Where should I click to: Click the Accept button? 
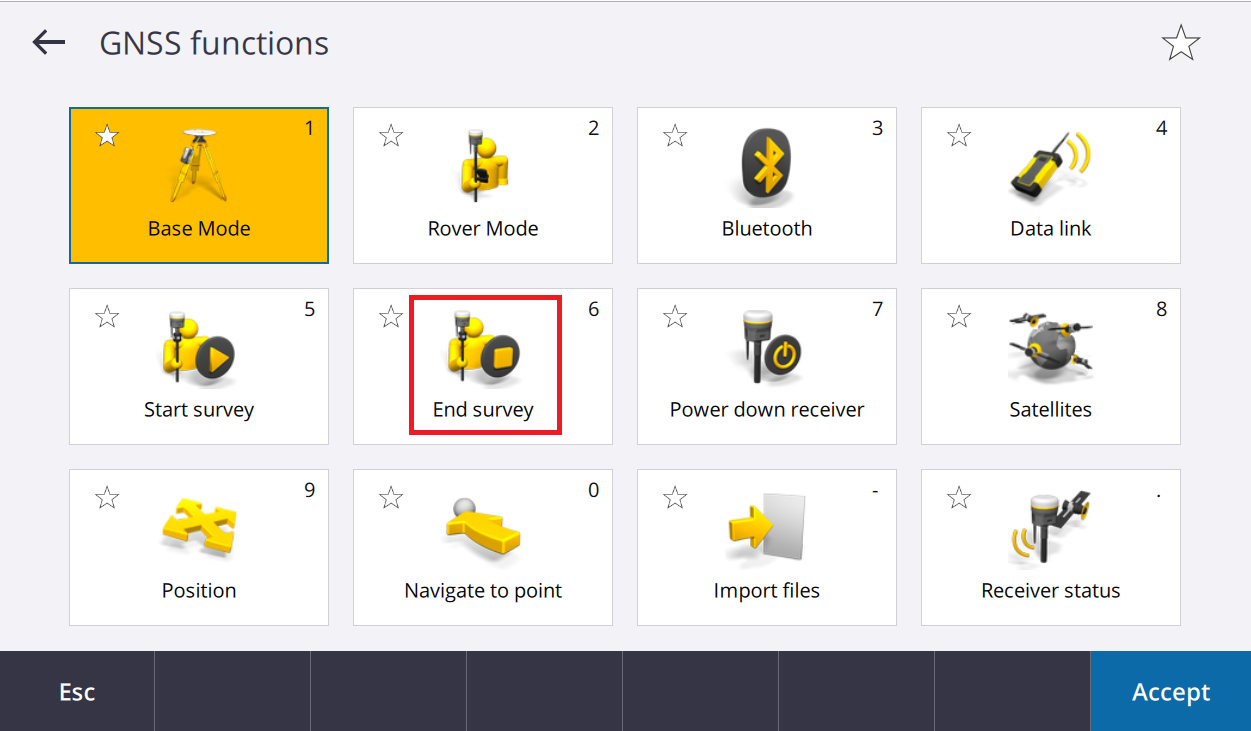1171,692
